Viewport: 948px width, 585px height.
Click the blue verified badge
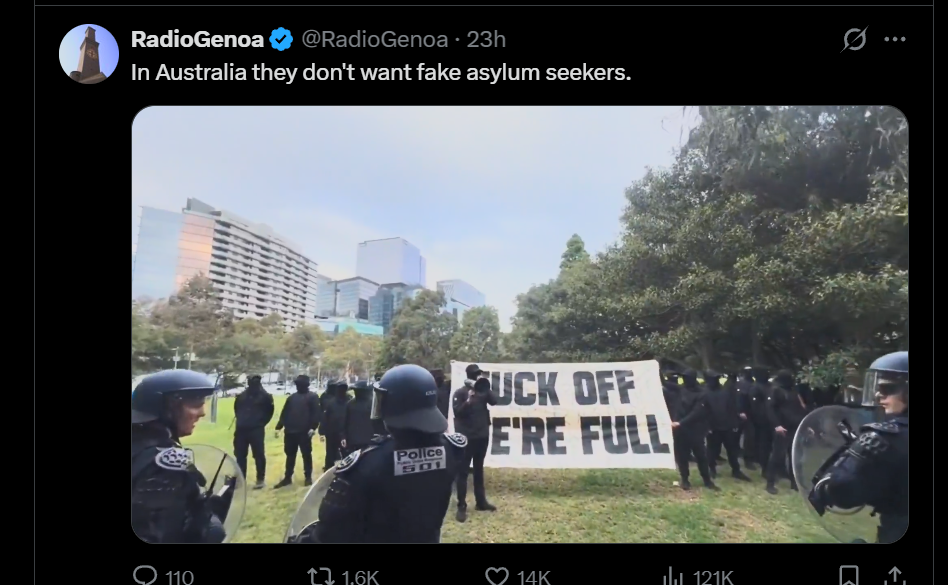(281, 39)
